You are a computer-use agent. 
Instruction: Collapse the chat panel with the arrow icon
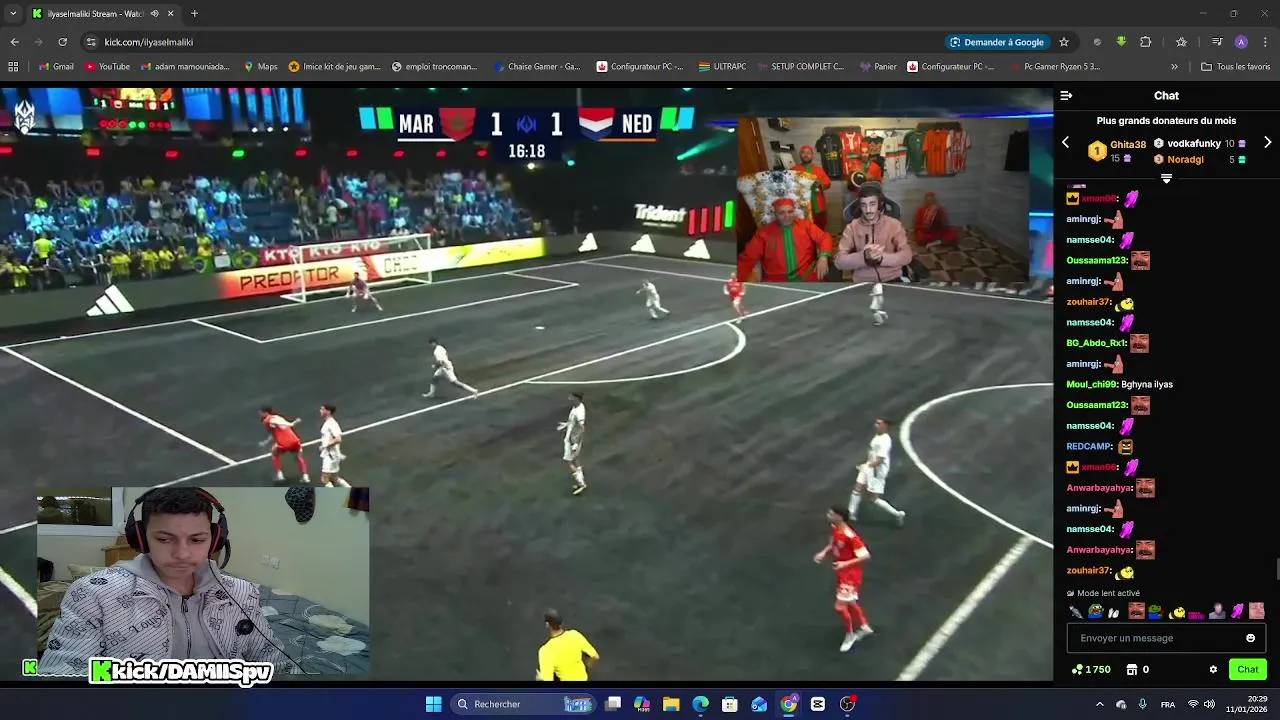1066,96
